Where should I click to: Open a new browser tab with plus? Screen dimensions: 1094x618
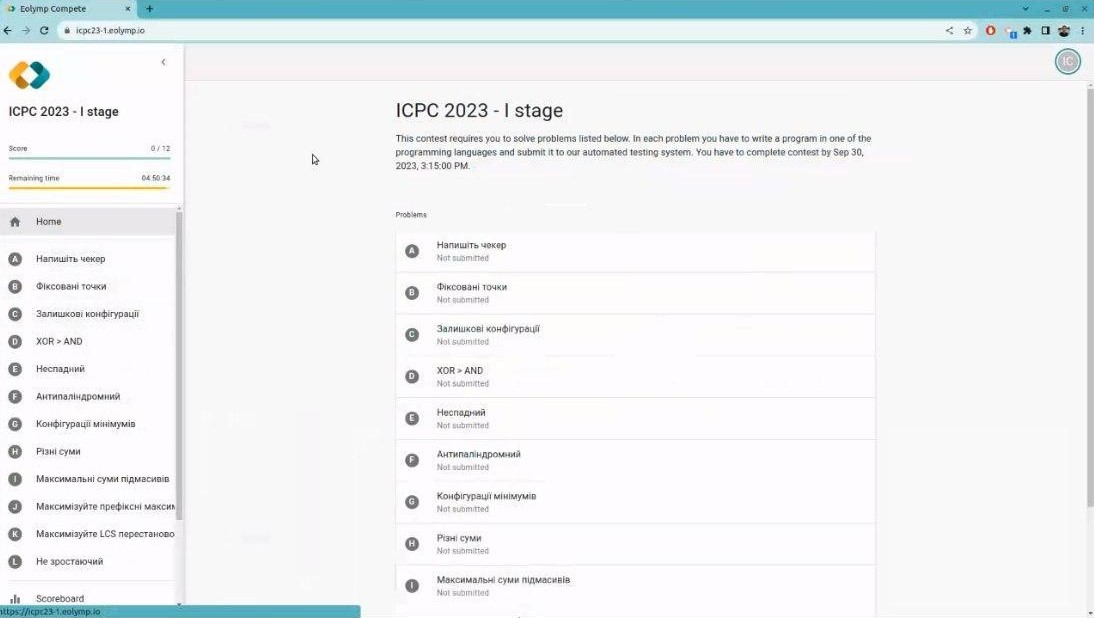click(149, 9)
